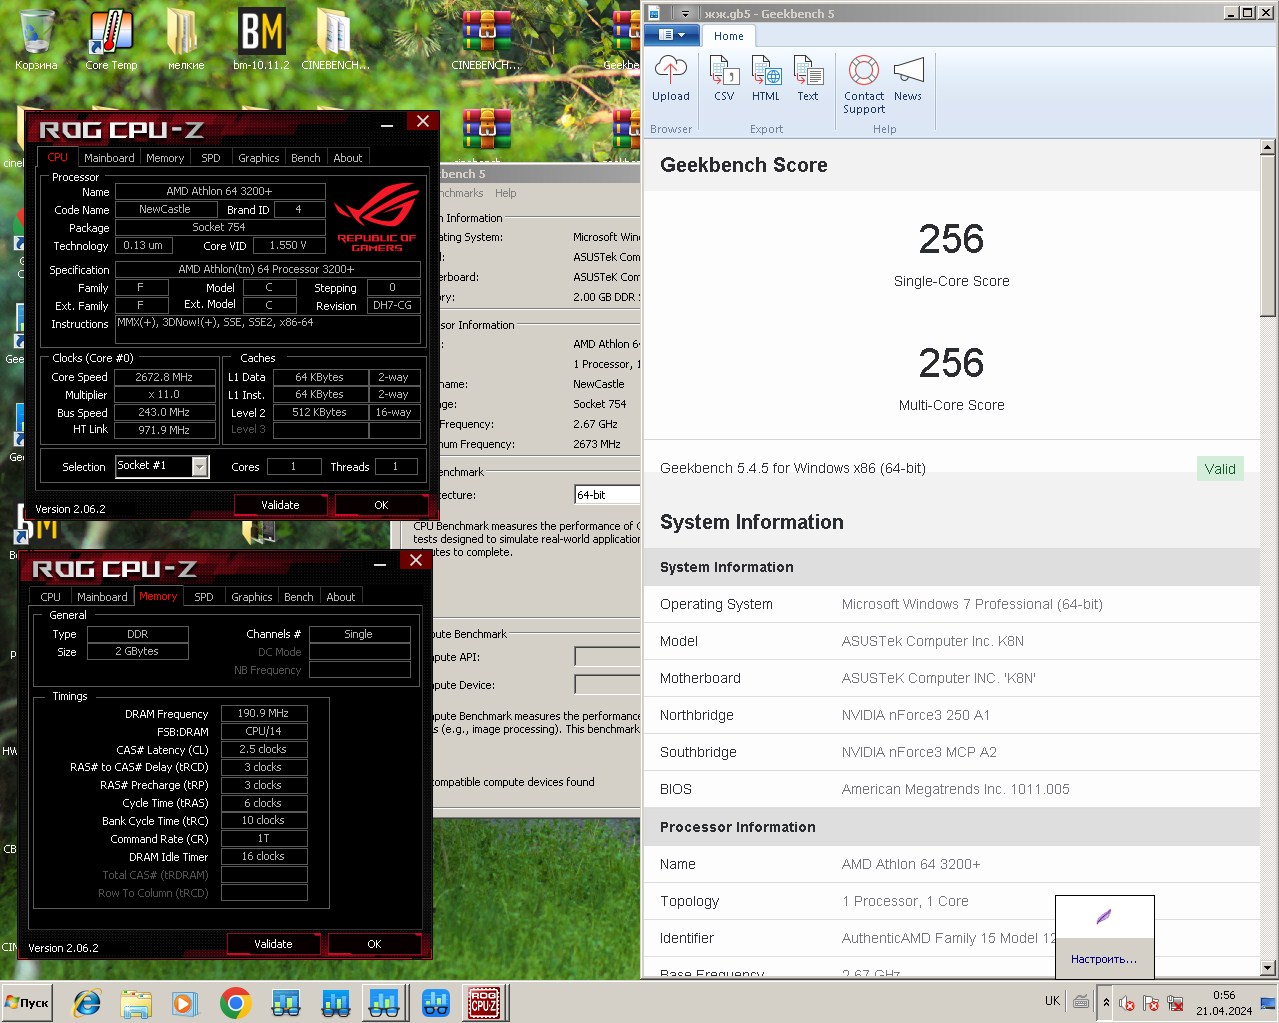
Task: Open the Socket #1 selection dropdown
Action: [200, 466]
